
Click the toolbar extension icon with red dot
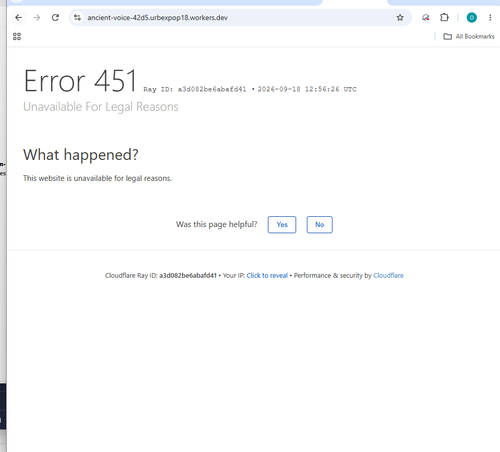click(x=426, y=18)
